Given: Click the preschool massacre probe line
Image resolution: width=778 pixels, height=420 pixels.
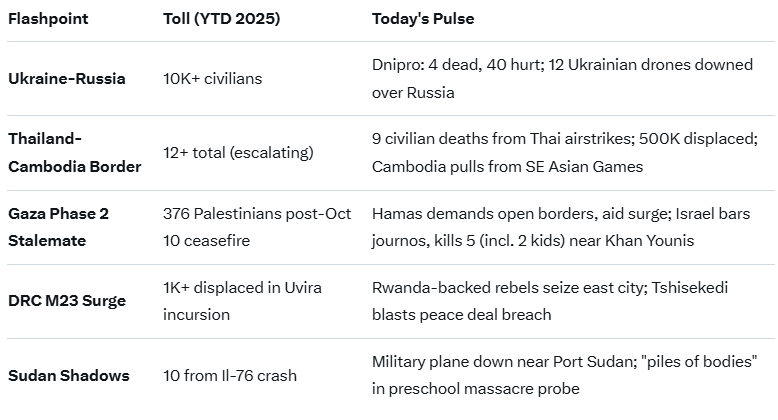Looking at the screenshot, I should pos(475,388).
